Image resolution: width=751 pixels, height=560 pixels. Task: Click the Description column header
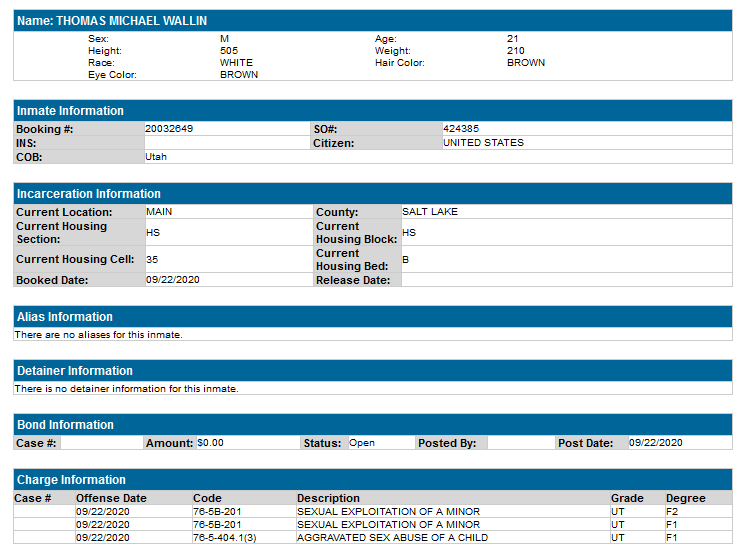point(328,498)
